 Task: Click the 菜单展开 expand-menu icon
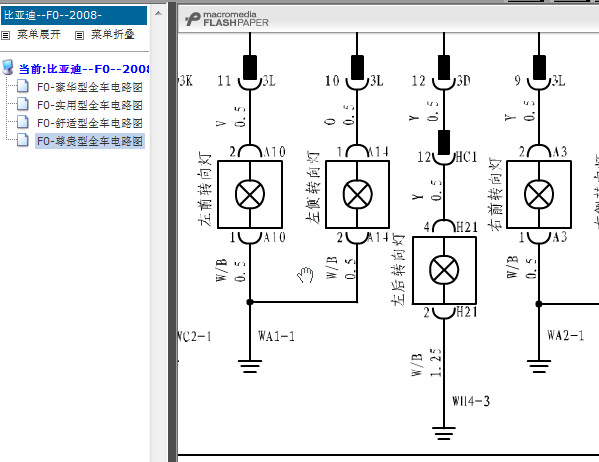pyautogui.click(x=5, y=36)
